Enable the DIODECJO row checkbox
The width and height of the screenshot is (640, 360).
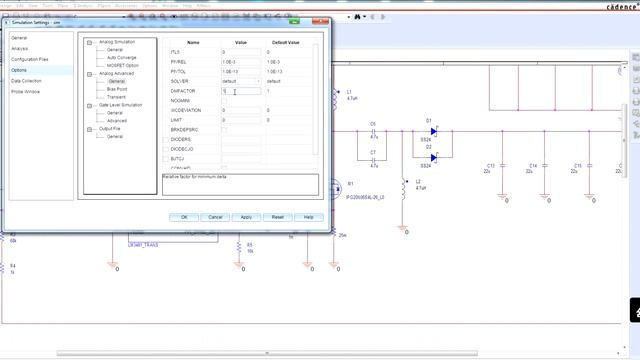pyautogui.click(x=166, y=149)
